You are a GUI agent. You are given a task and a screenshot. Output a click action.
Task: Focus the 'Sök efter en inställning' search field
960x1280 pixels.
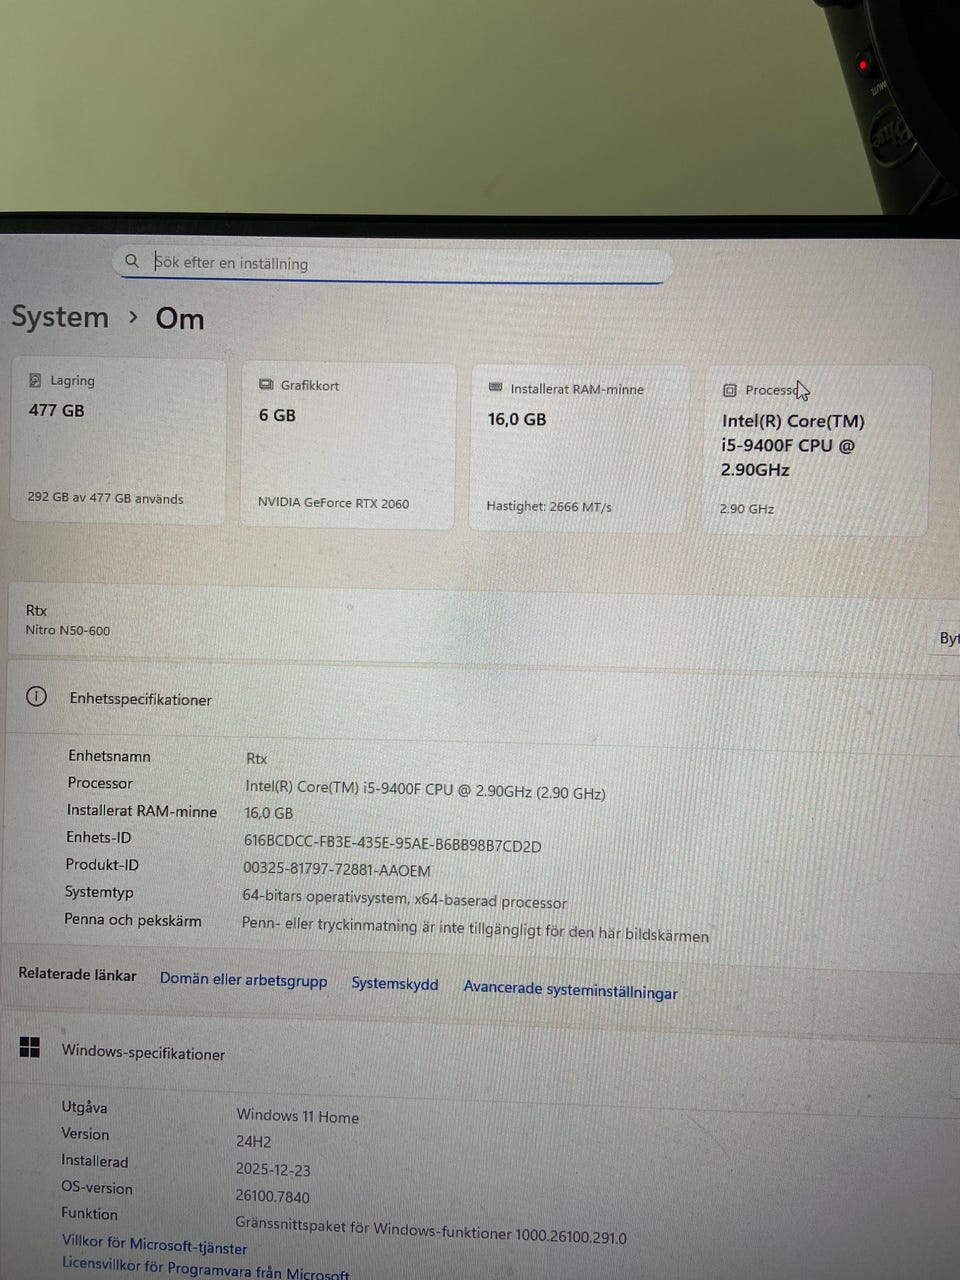point(392,263)
